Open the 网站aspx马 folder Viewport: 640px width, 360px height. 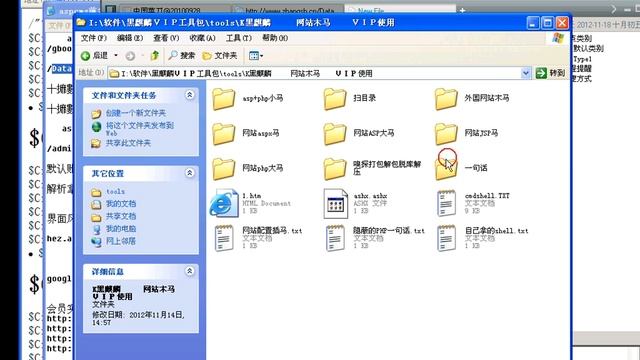[245, 133]
